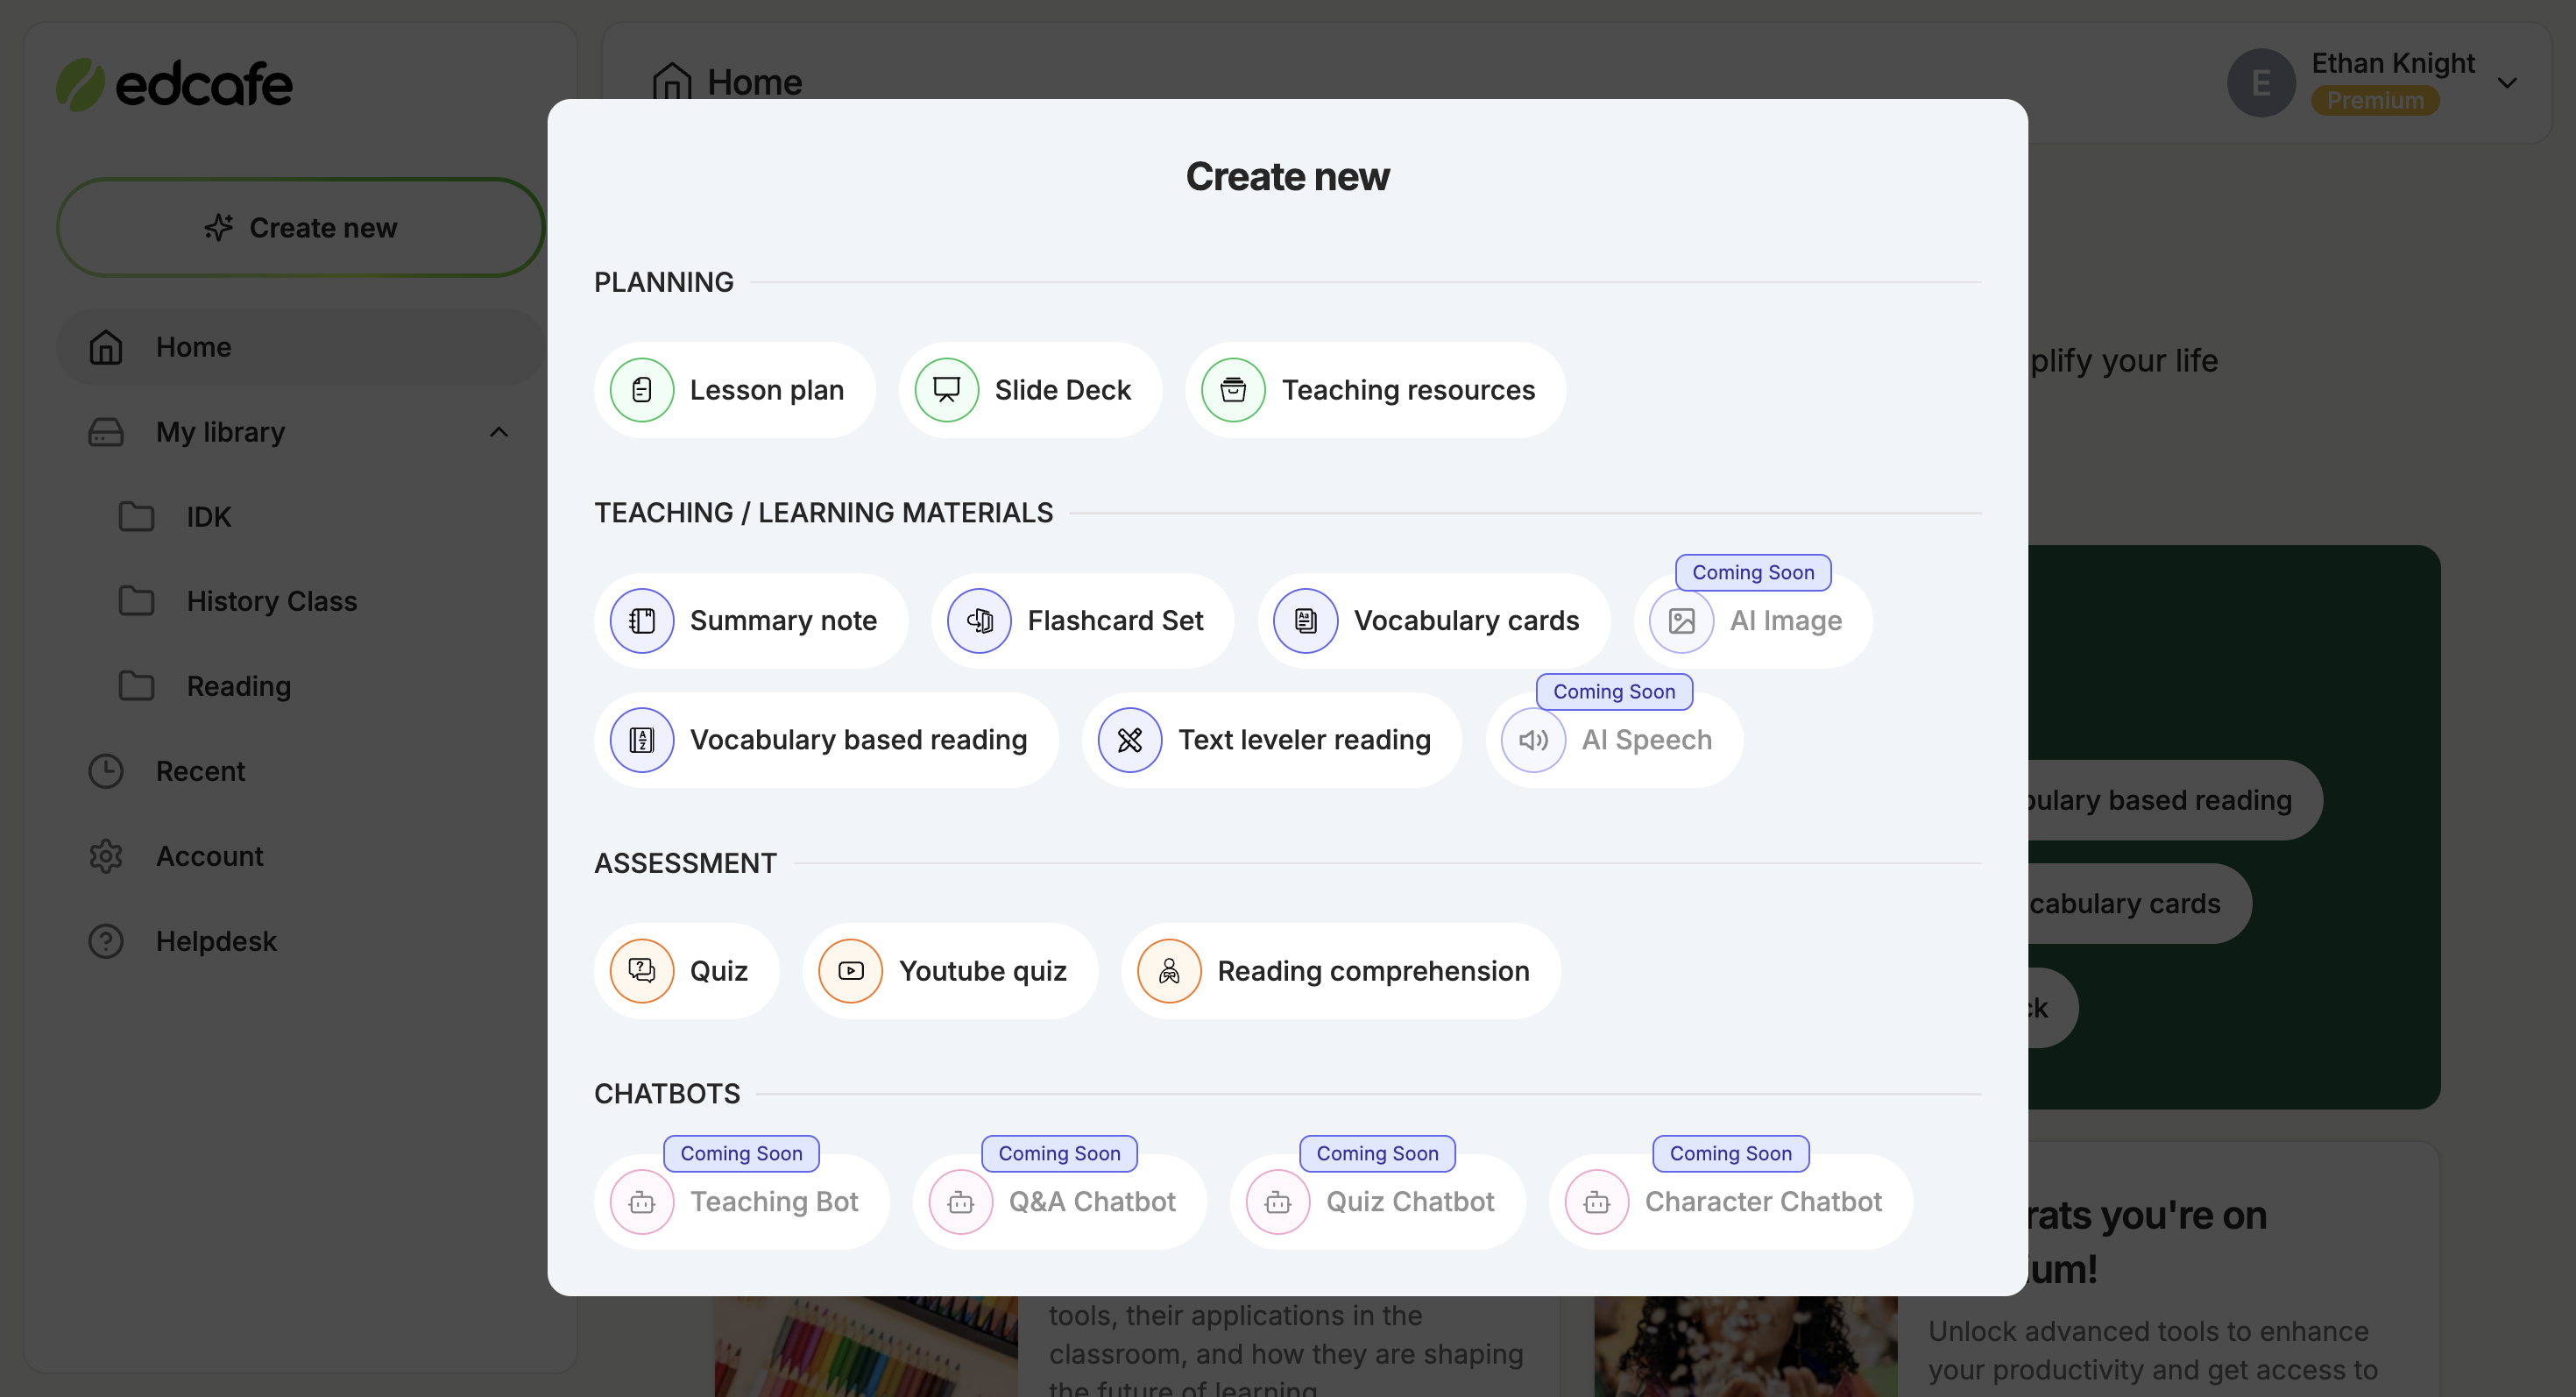Click the Vocabulary cards icon
Screen dimensions: 2576x1397
click(1305, 621)
